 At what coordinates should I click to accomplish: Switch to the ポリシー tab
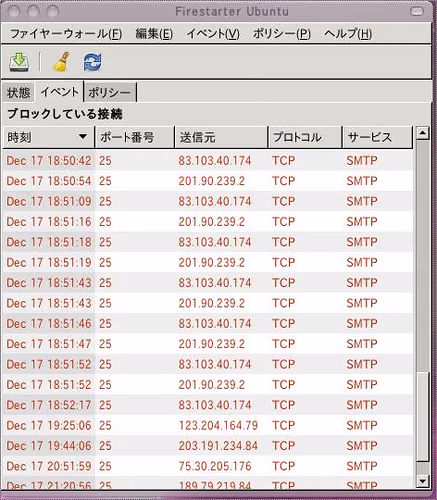tap(110, 92)
